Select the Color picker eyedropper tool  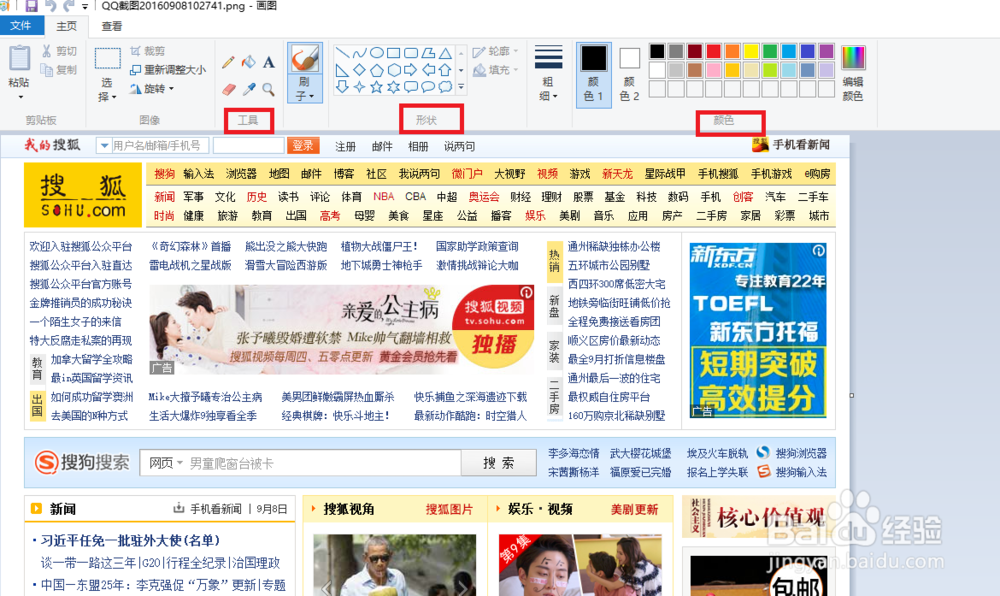click(249, 89)
